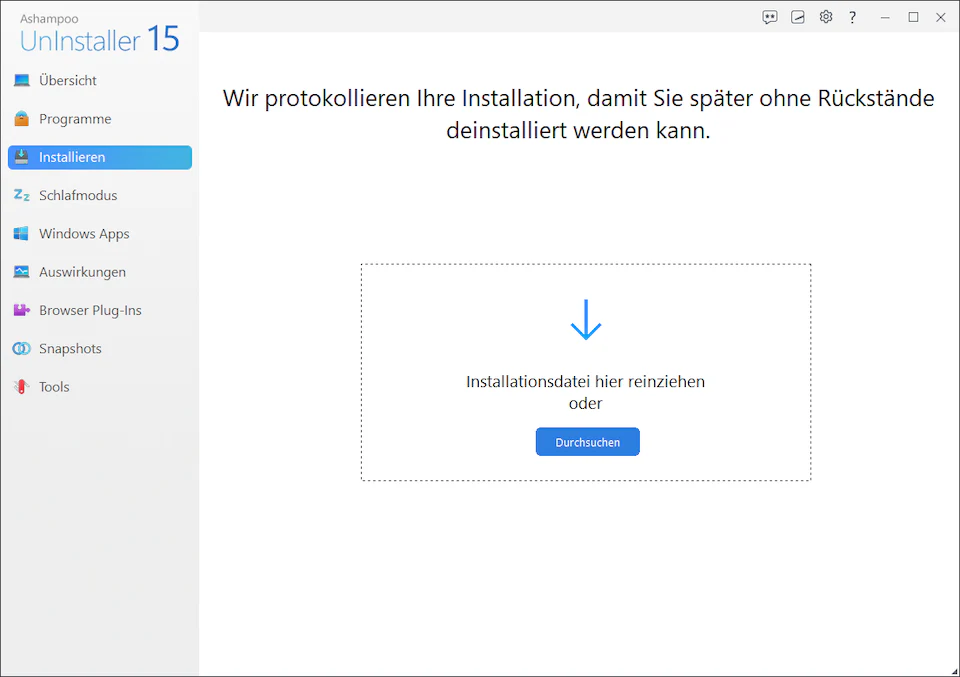Click the Browser Plug-Ins puzzle icon
Screen dimensions: 960x677
[21, 310]
